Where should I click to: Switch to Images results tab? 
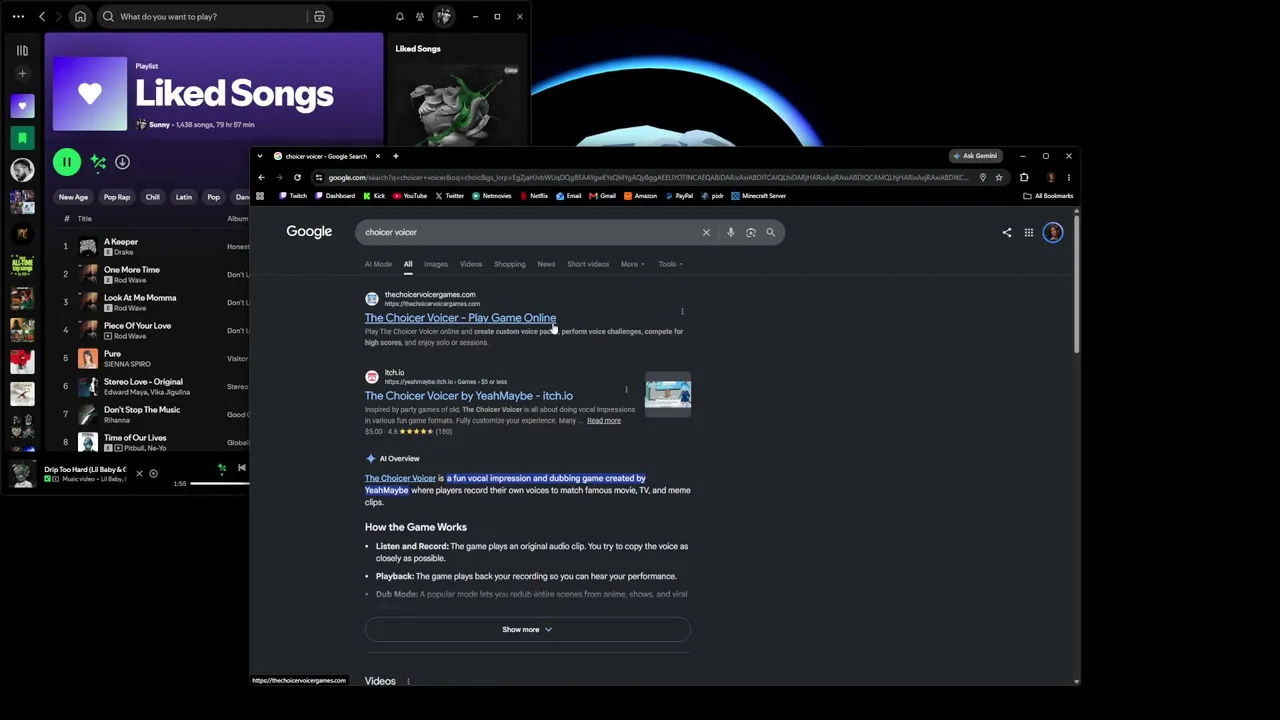[436, 264]
